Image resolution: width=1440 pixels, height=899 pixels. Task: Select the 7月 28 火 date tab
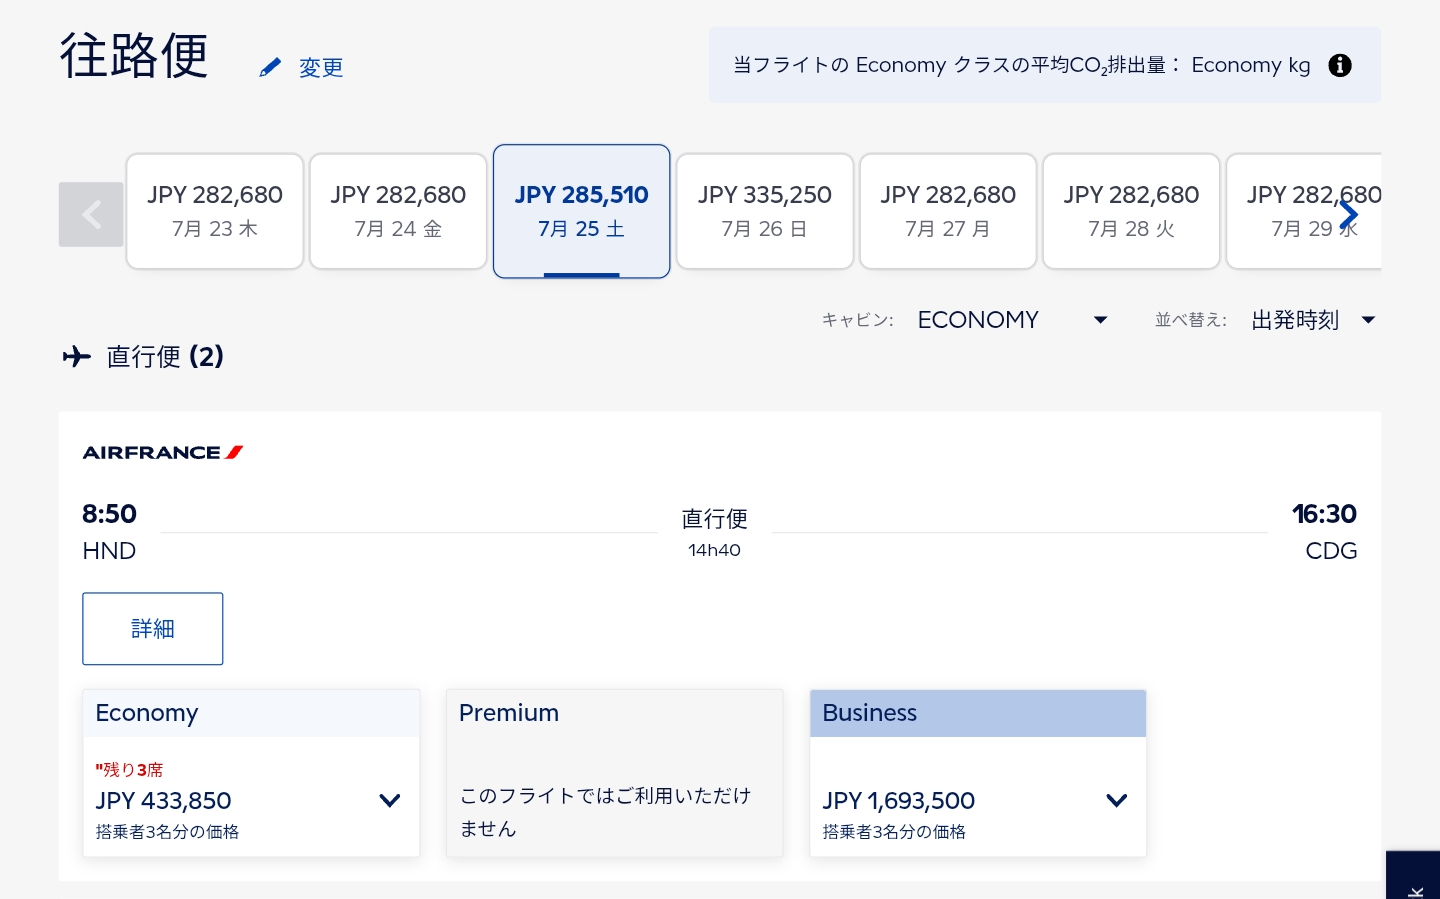click(x=1131, y=211)
